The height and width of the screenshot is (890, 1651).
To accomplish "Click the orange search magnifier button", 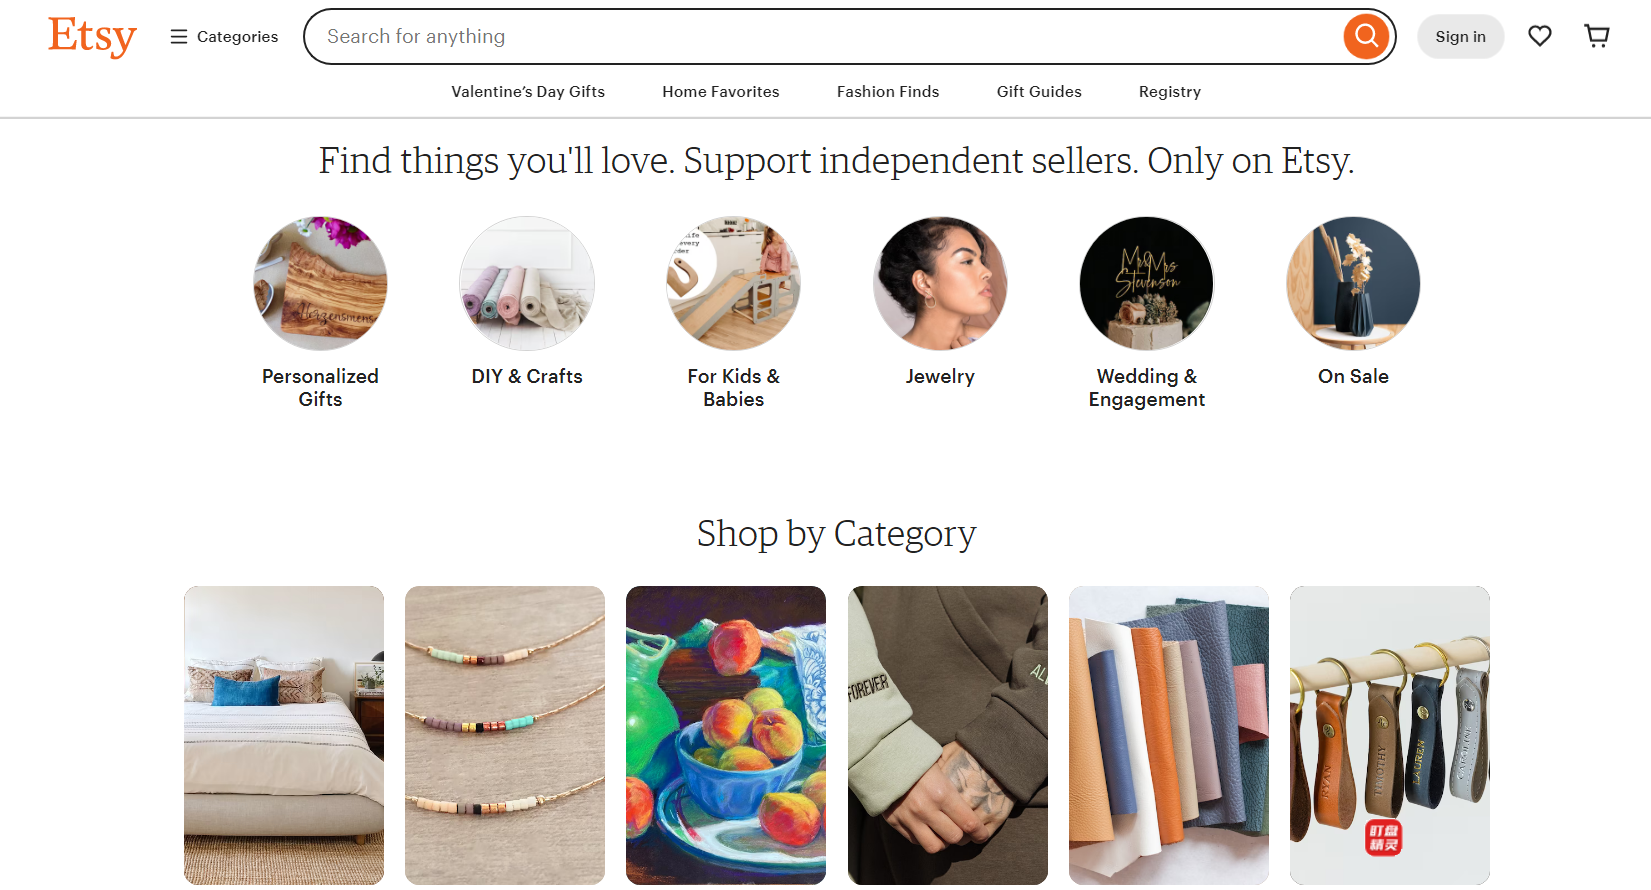I will [1366, 37].
